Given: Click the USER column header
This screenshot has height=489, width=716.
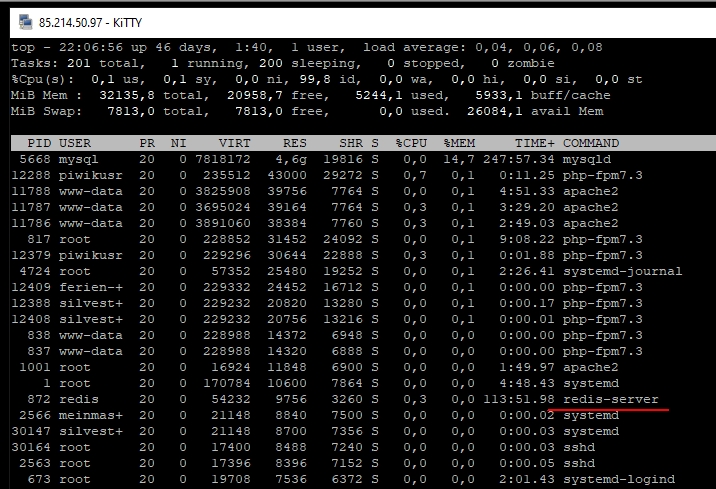Looking at the screenshot, I should [x=75, y=143].
